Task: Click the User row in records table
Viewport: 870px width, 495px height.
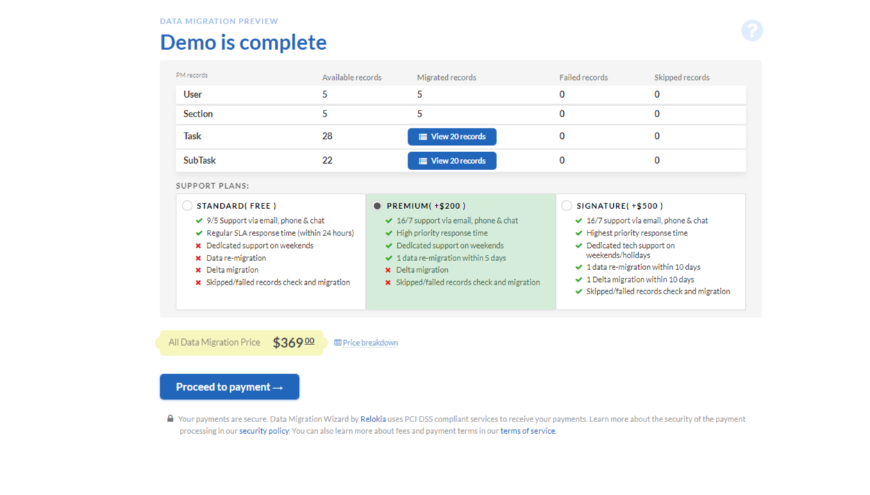Action: [193, 94]
